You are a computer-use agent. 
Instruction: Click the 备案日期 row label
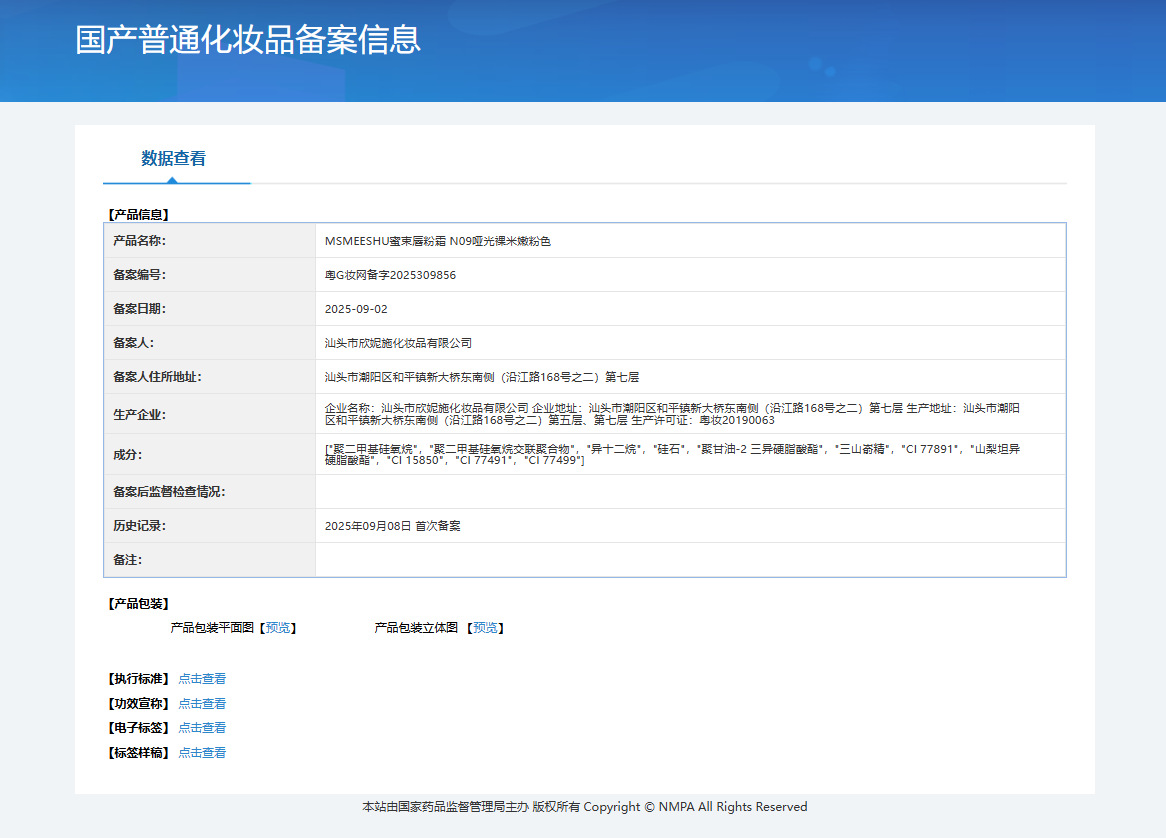pos(139,309)
